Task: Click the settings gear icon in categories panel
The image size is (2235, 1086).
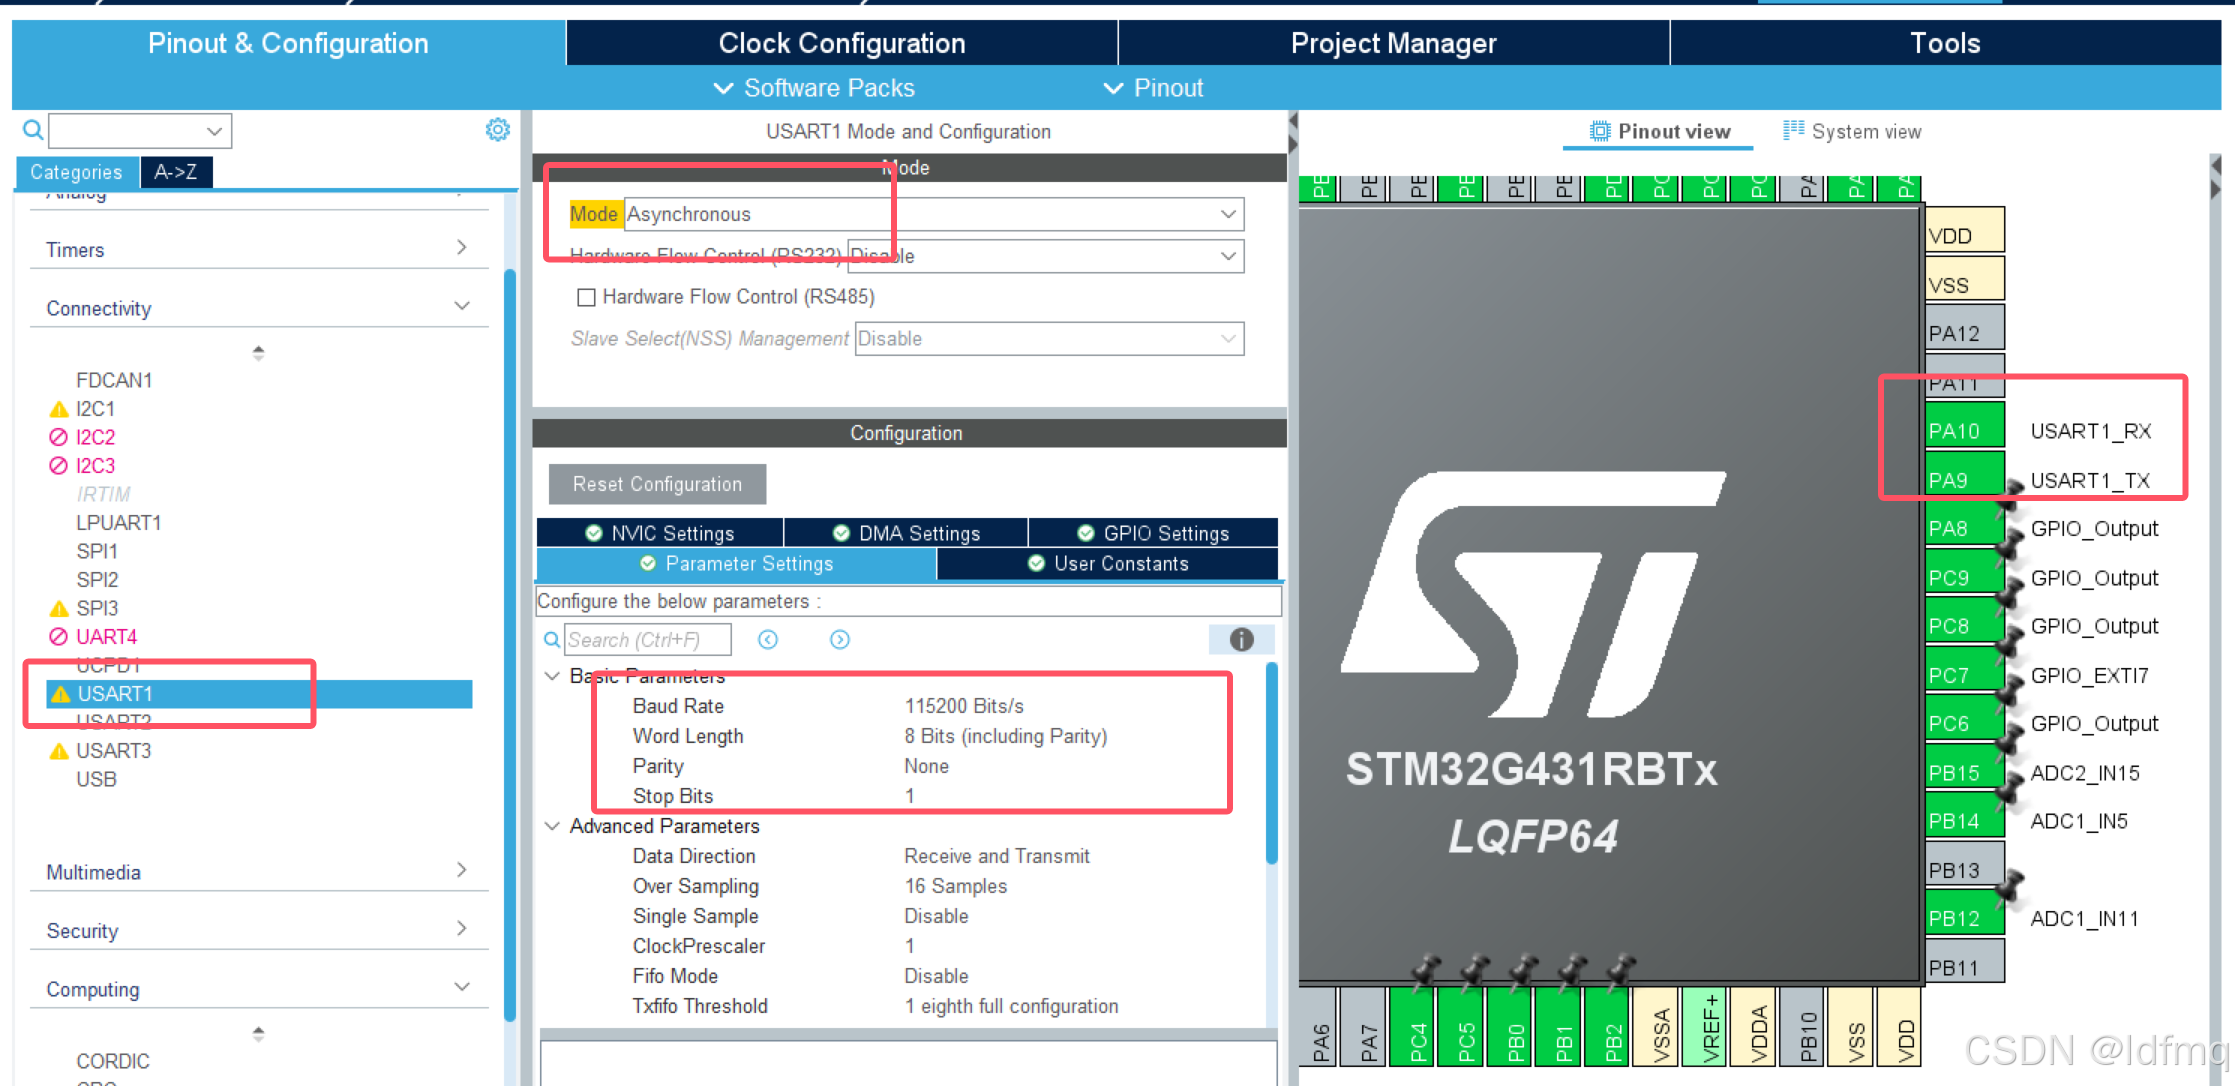Action: pyautogui.click(x=497, y=130)
